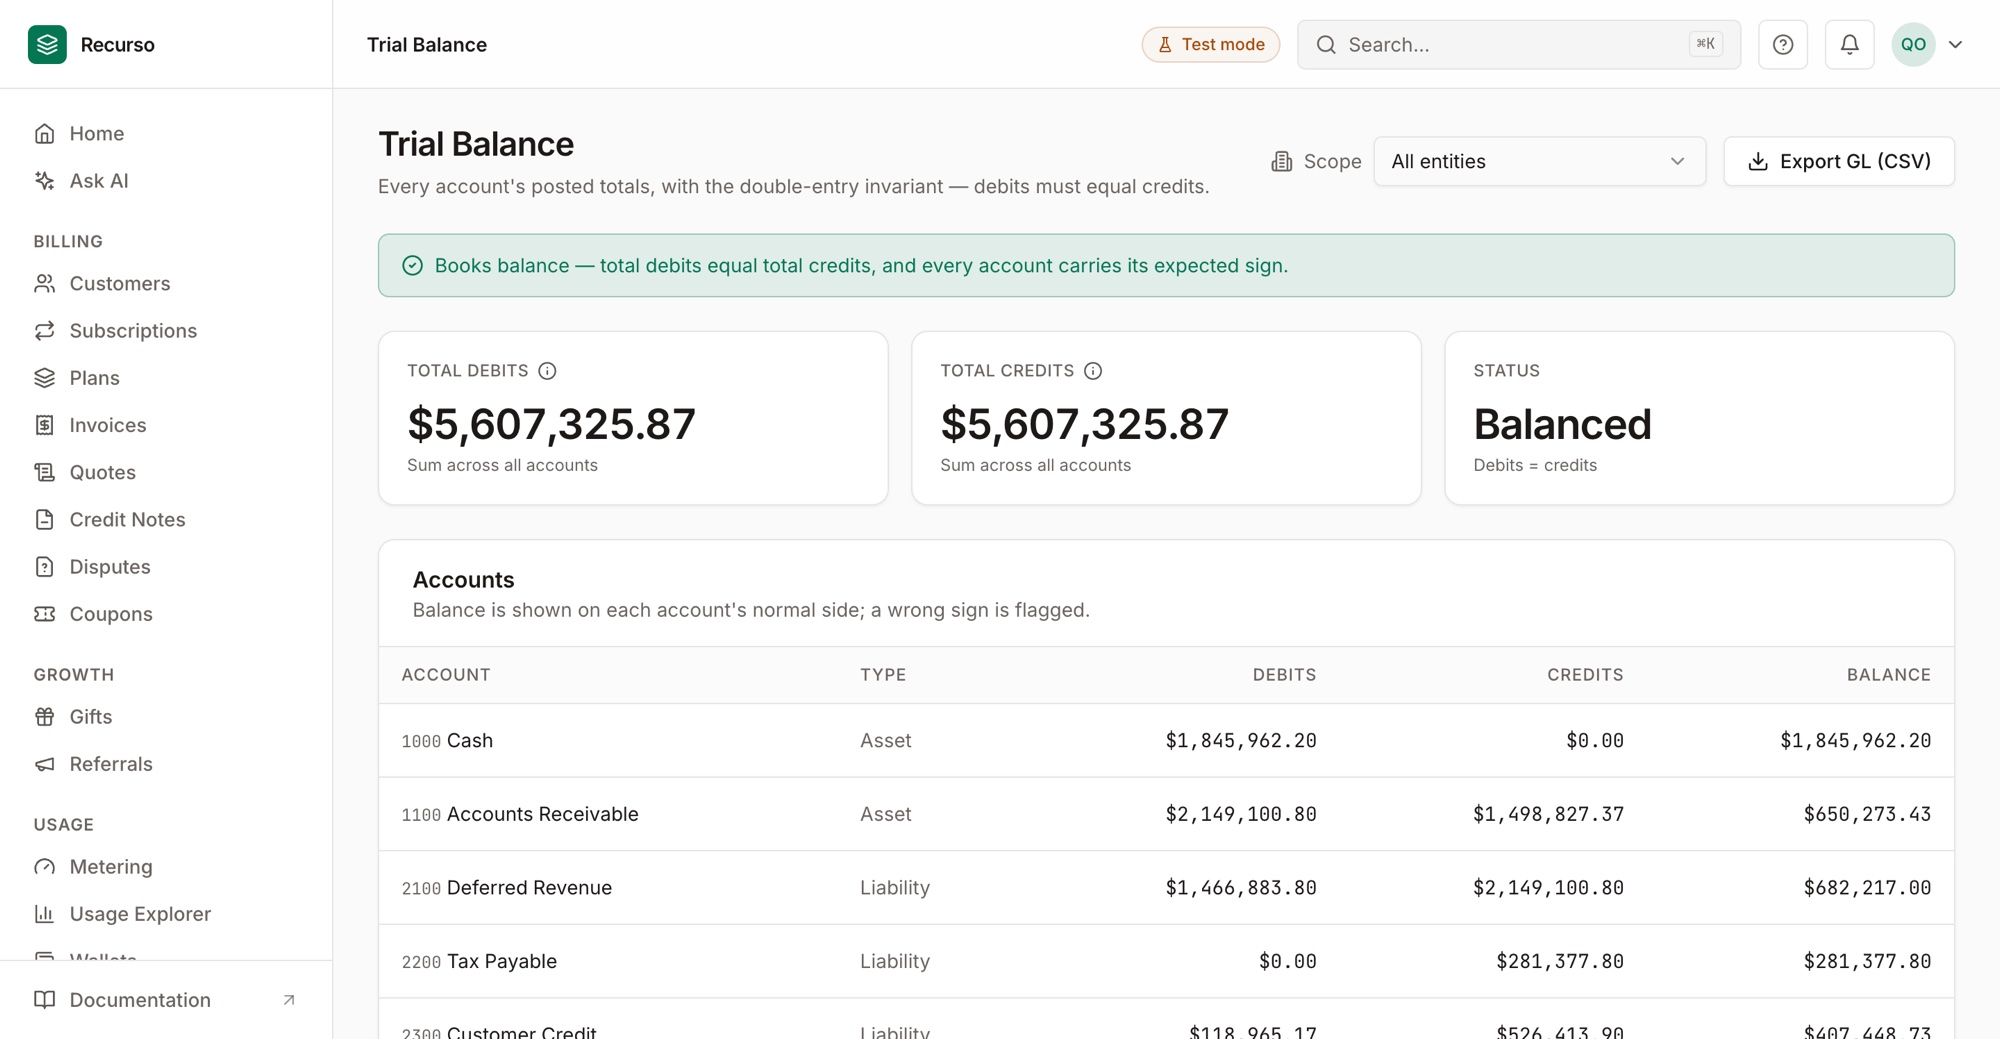
Task: Click the ⌘K shortcut hint
Action: click(1706, 44)
